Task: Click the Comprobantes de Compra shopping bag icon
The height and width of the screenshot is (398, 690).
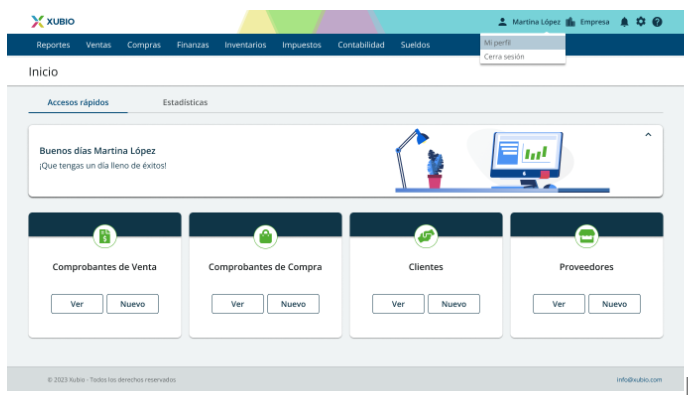Action: point(265,236)
